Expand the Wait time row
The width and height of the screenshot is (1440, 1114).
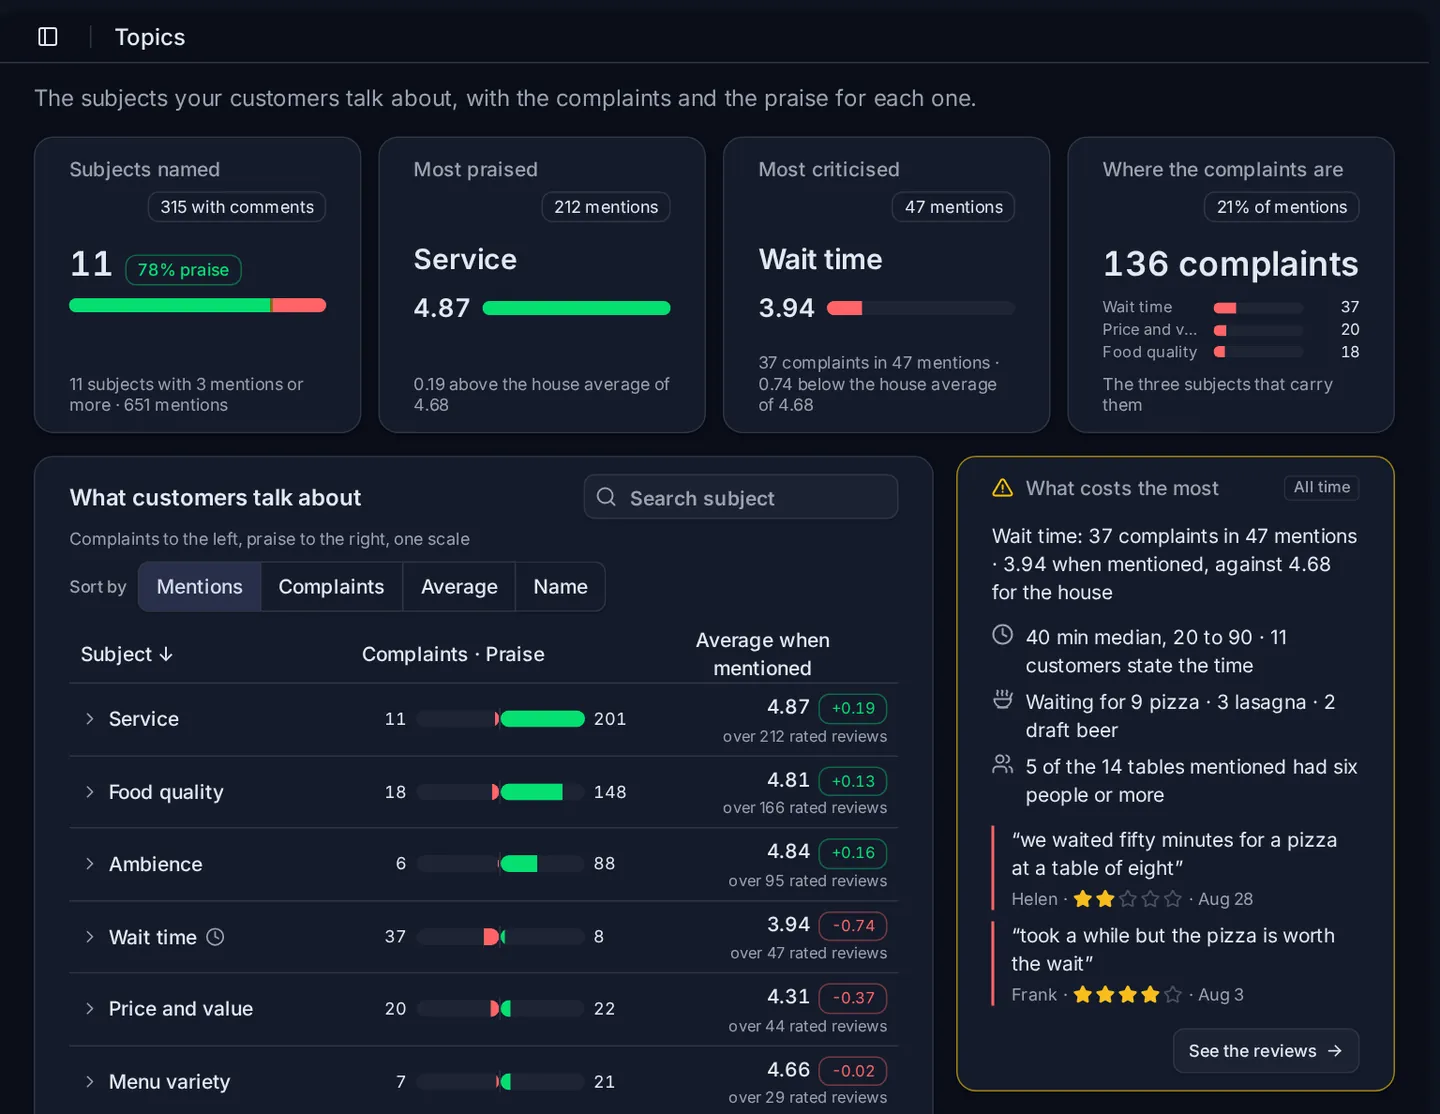tap(89, 937)
